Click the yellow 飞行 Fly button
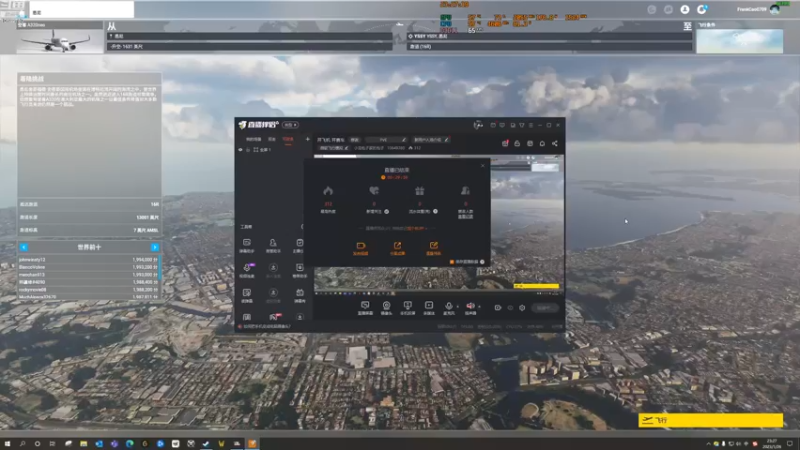Viewport: 800px width, 450px height. (710, 420)
